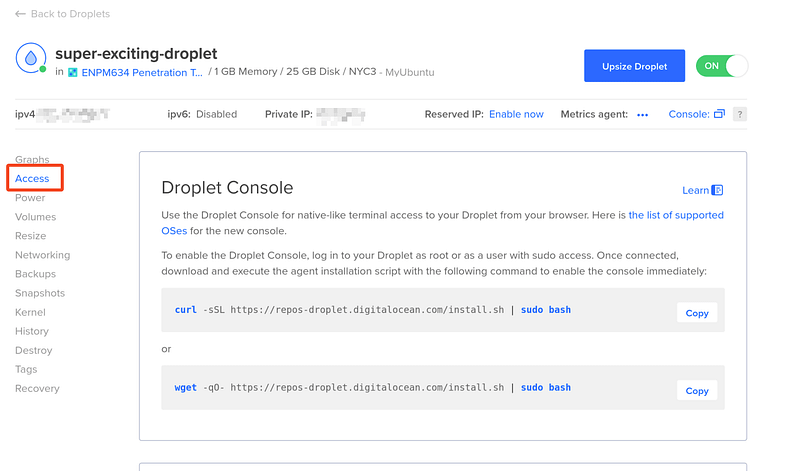Open the Learn link
This screenshot has height=471, width=800.
(695, 190)
